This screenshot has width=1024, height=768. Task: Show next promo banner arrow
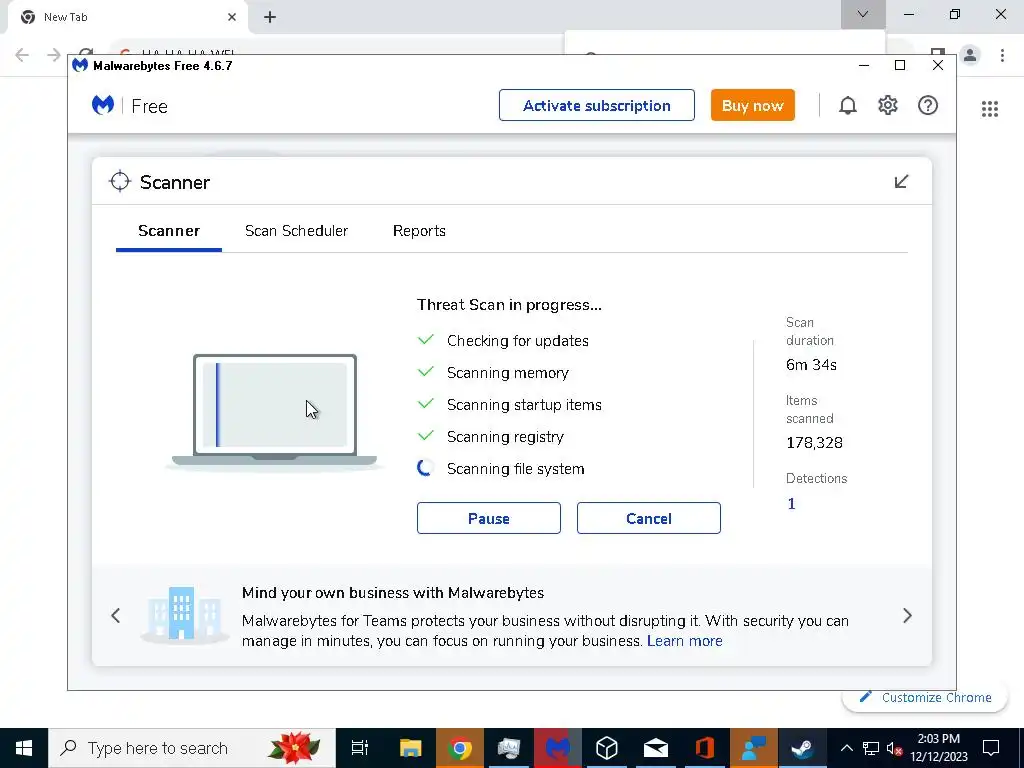tap(907, 615)
